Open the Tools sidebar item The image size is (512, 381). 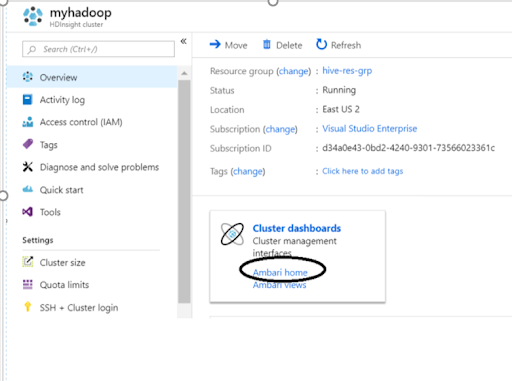tap(50, 212)
